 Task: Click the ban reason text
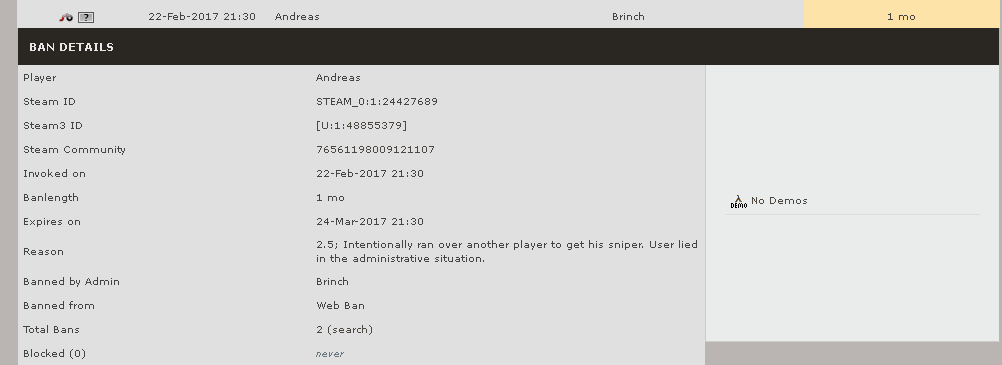tap(507, 251)
